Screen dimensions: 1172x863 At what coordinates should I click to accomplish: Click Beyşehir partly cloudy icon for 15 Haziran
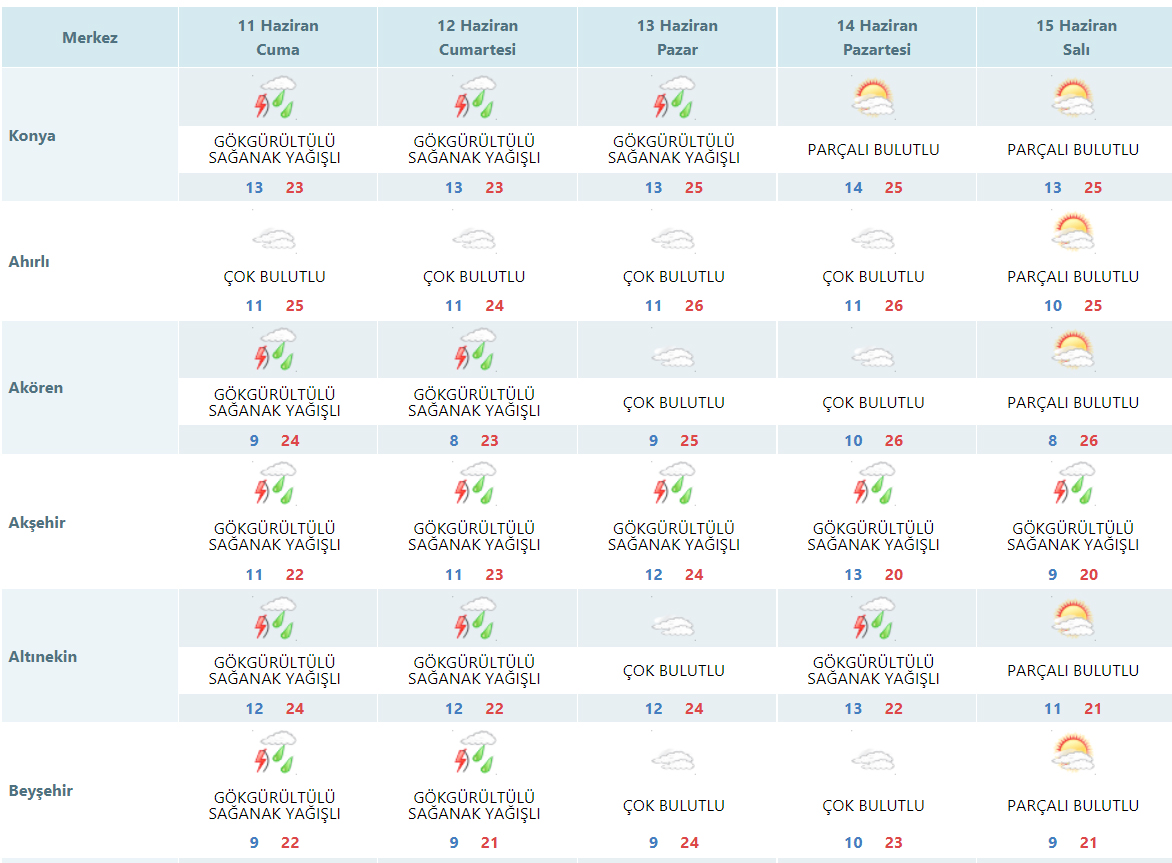coord(1073,753)
